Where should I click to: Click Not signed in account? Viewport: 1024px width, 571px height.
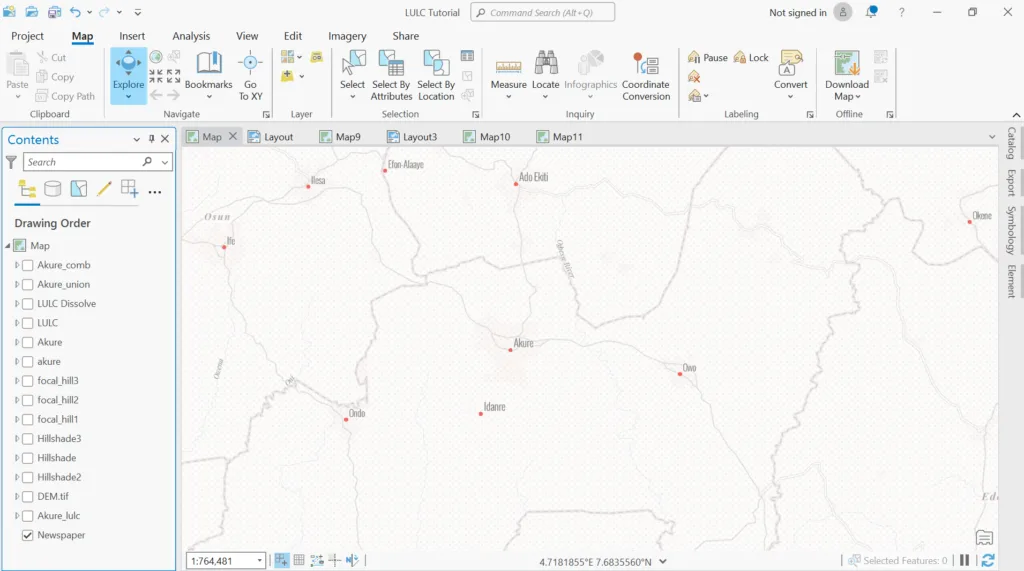coord(797,12)
